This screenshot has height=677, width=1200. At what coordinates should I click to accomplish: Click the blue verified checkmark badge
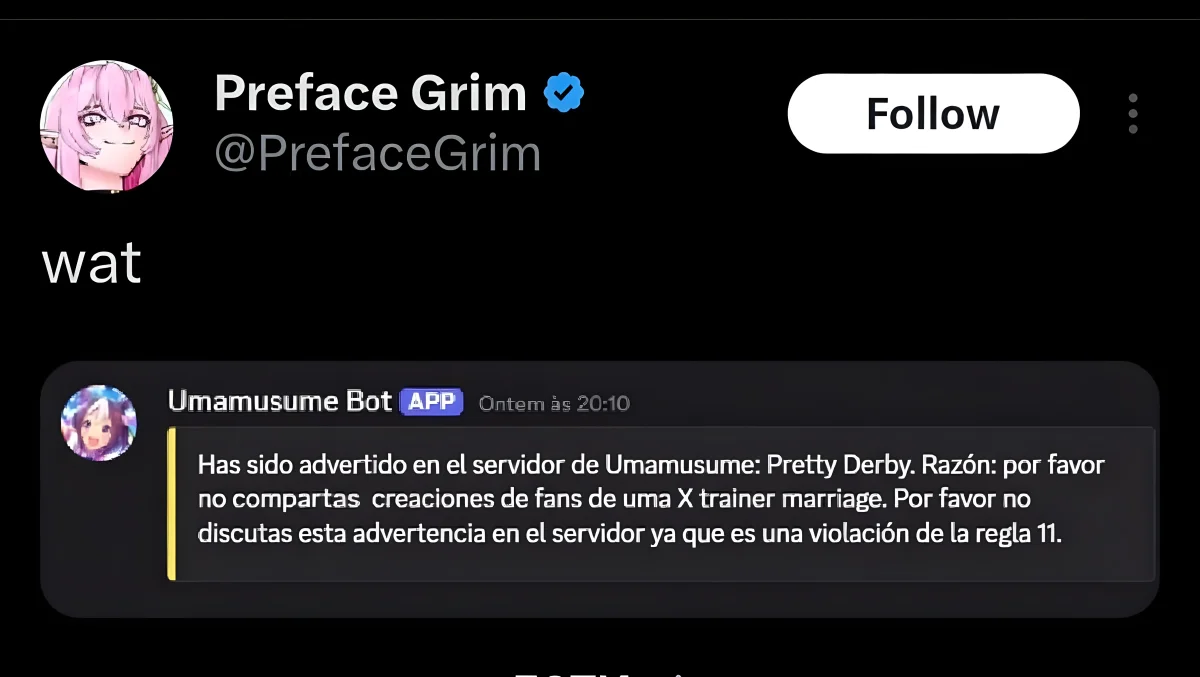[564, 94]
